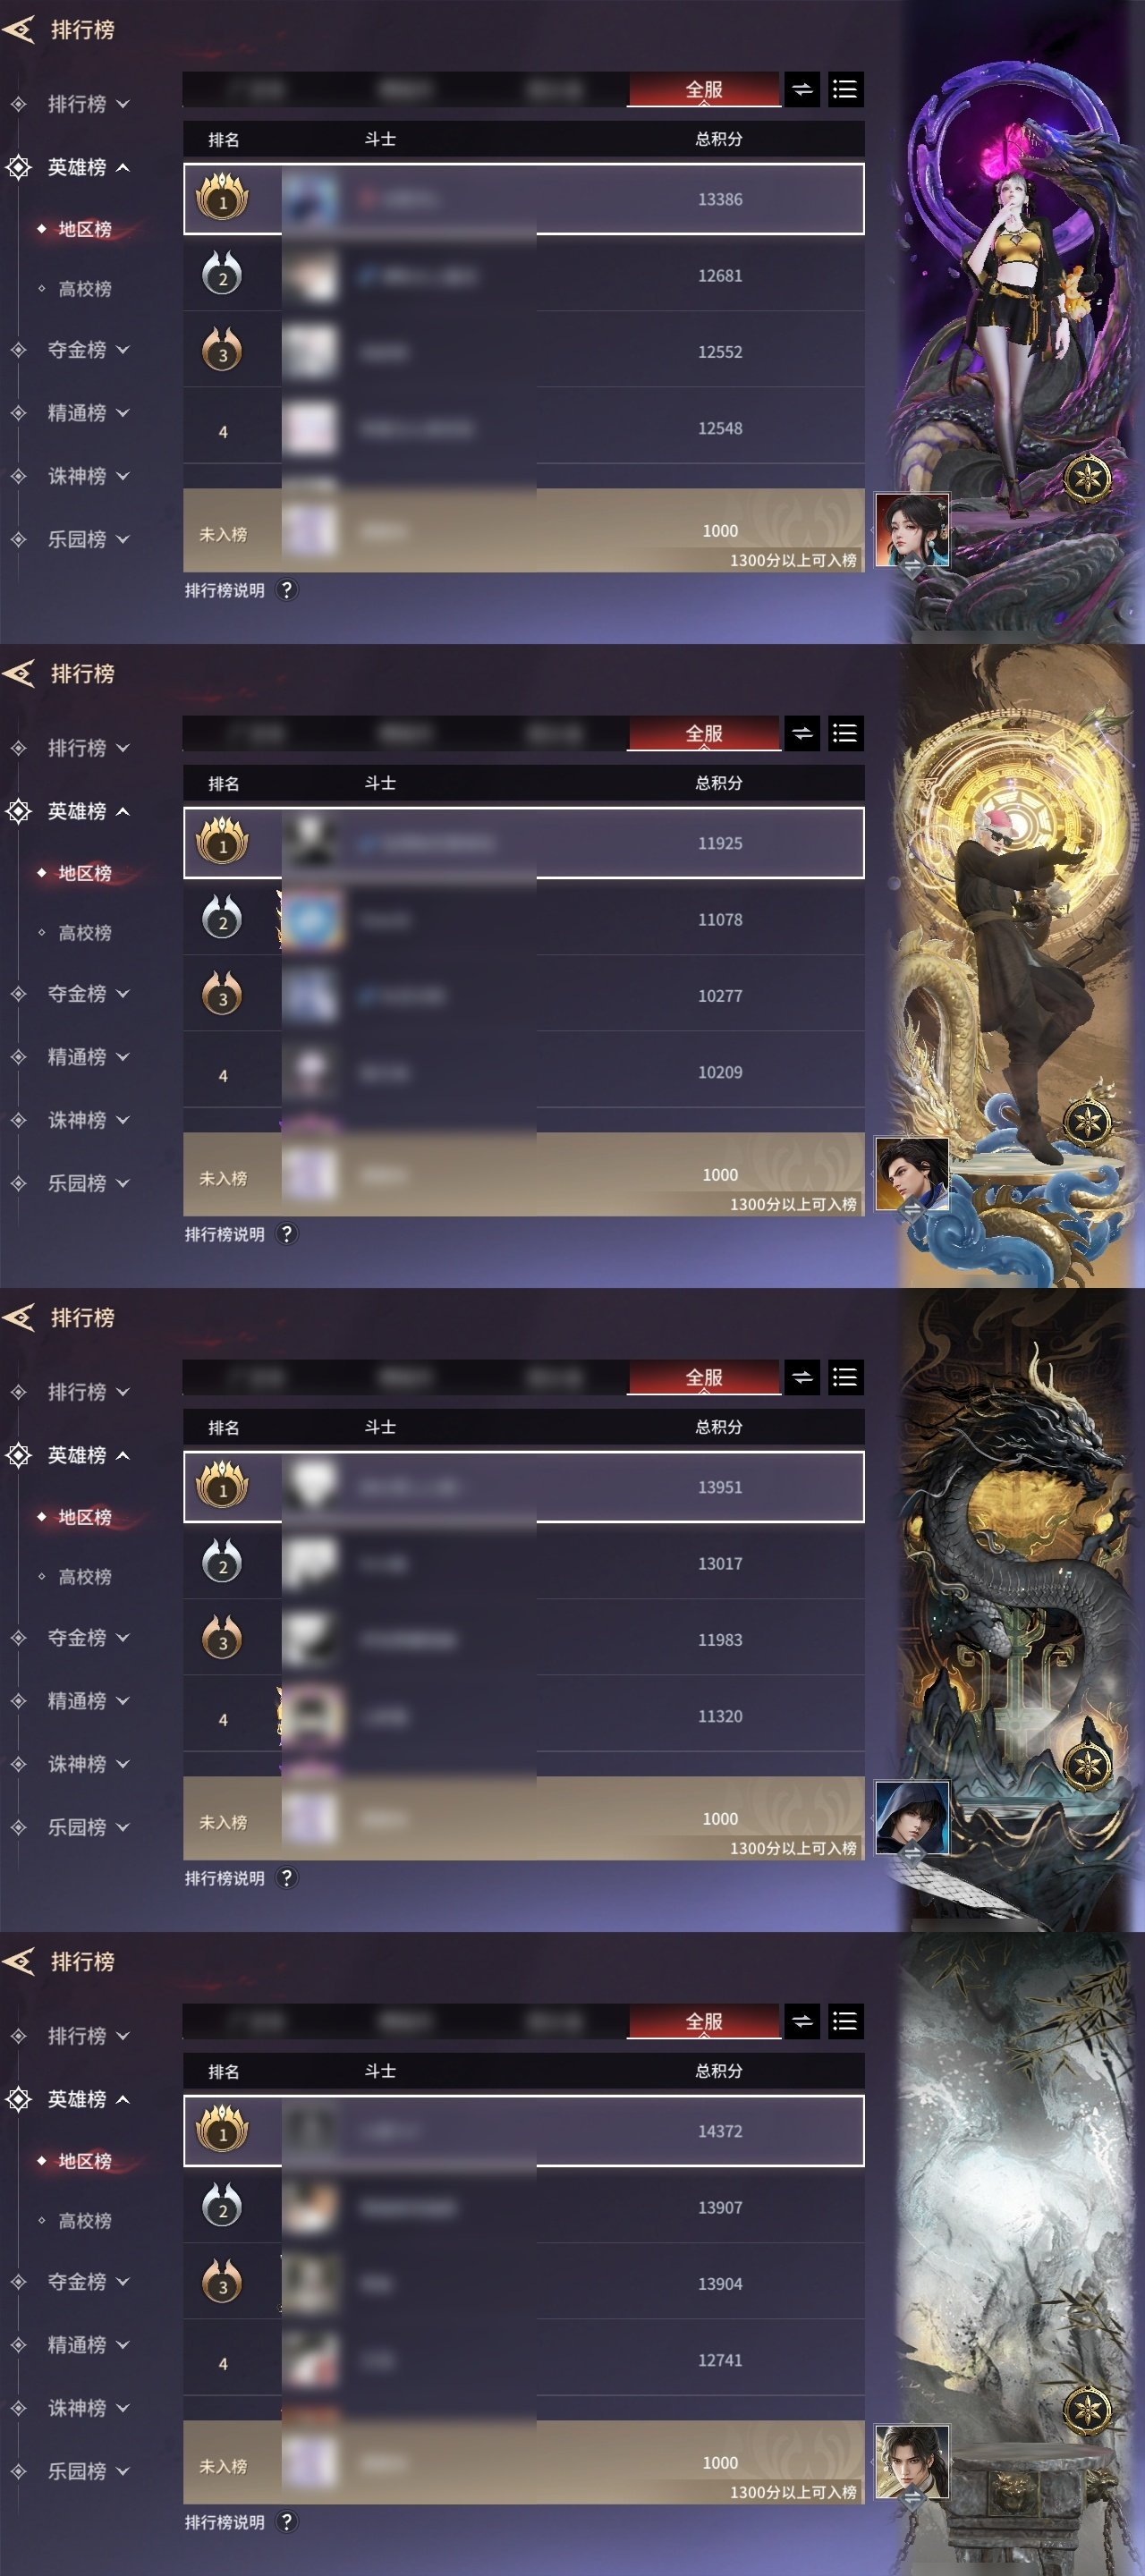Click the female hero portrait with red background
Image resolution: width=1145 pixels, height=2576 pixels.
point(912,530)
